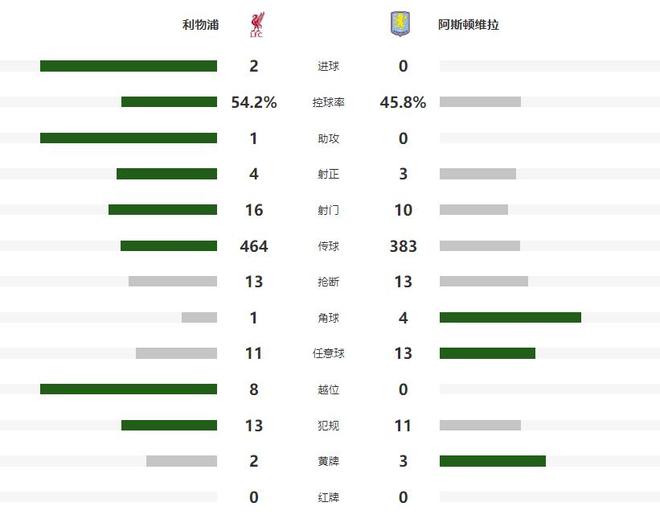Select the 控球率 stat label
The width and height of the screenshot is (660, 519).
[x=327, y=102]
